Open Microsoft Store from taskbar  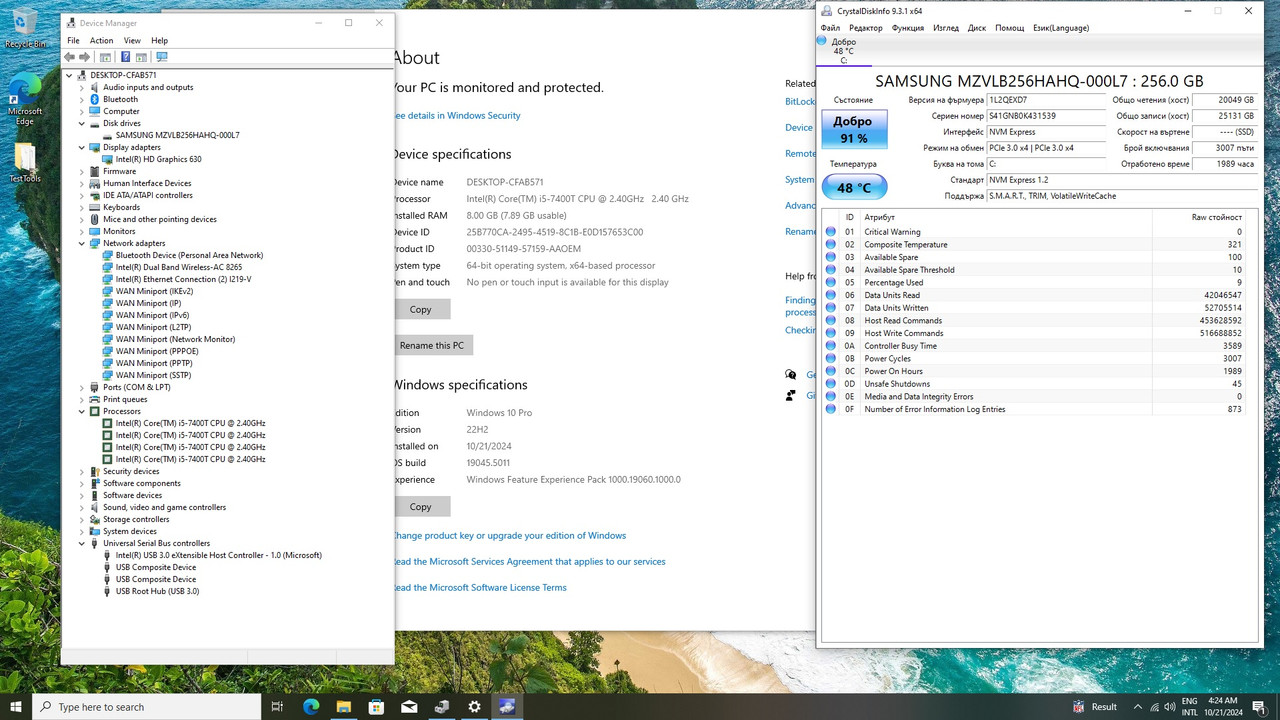[376, 706]
